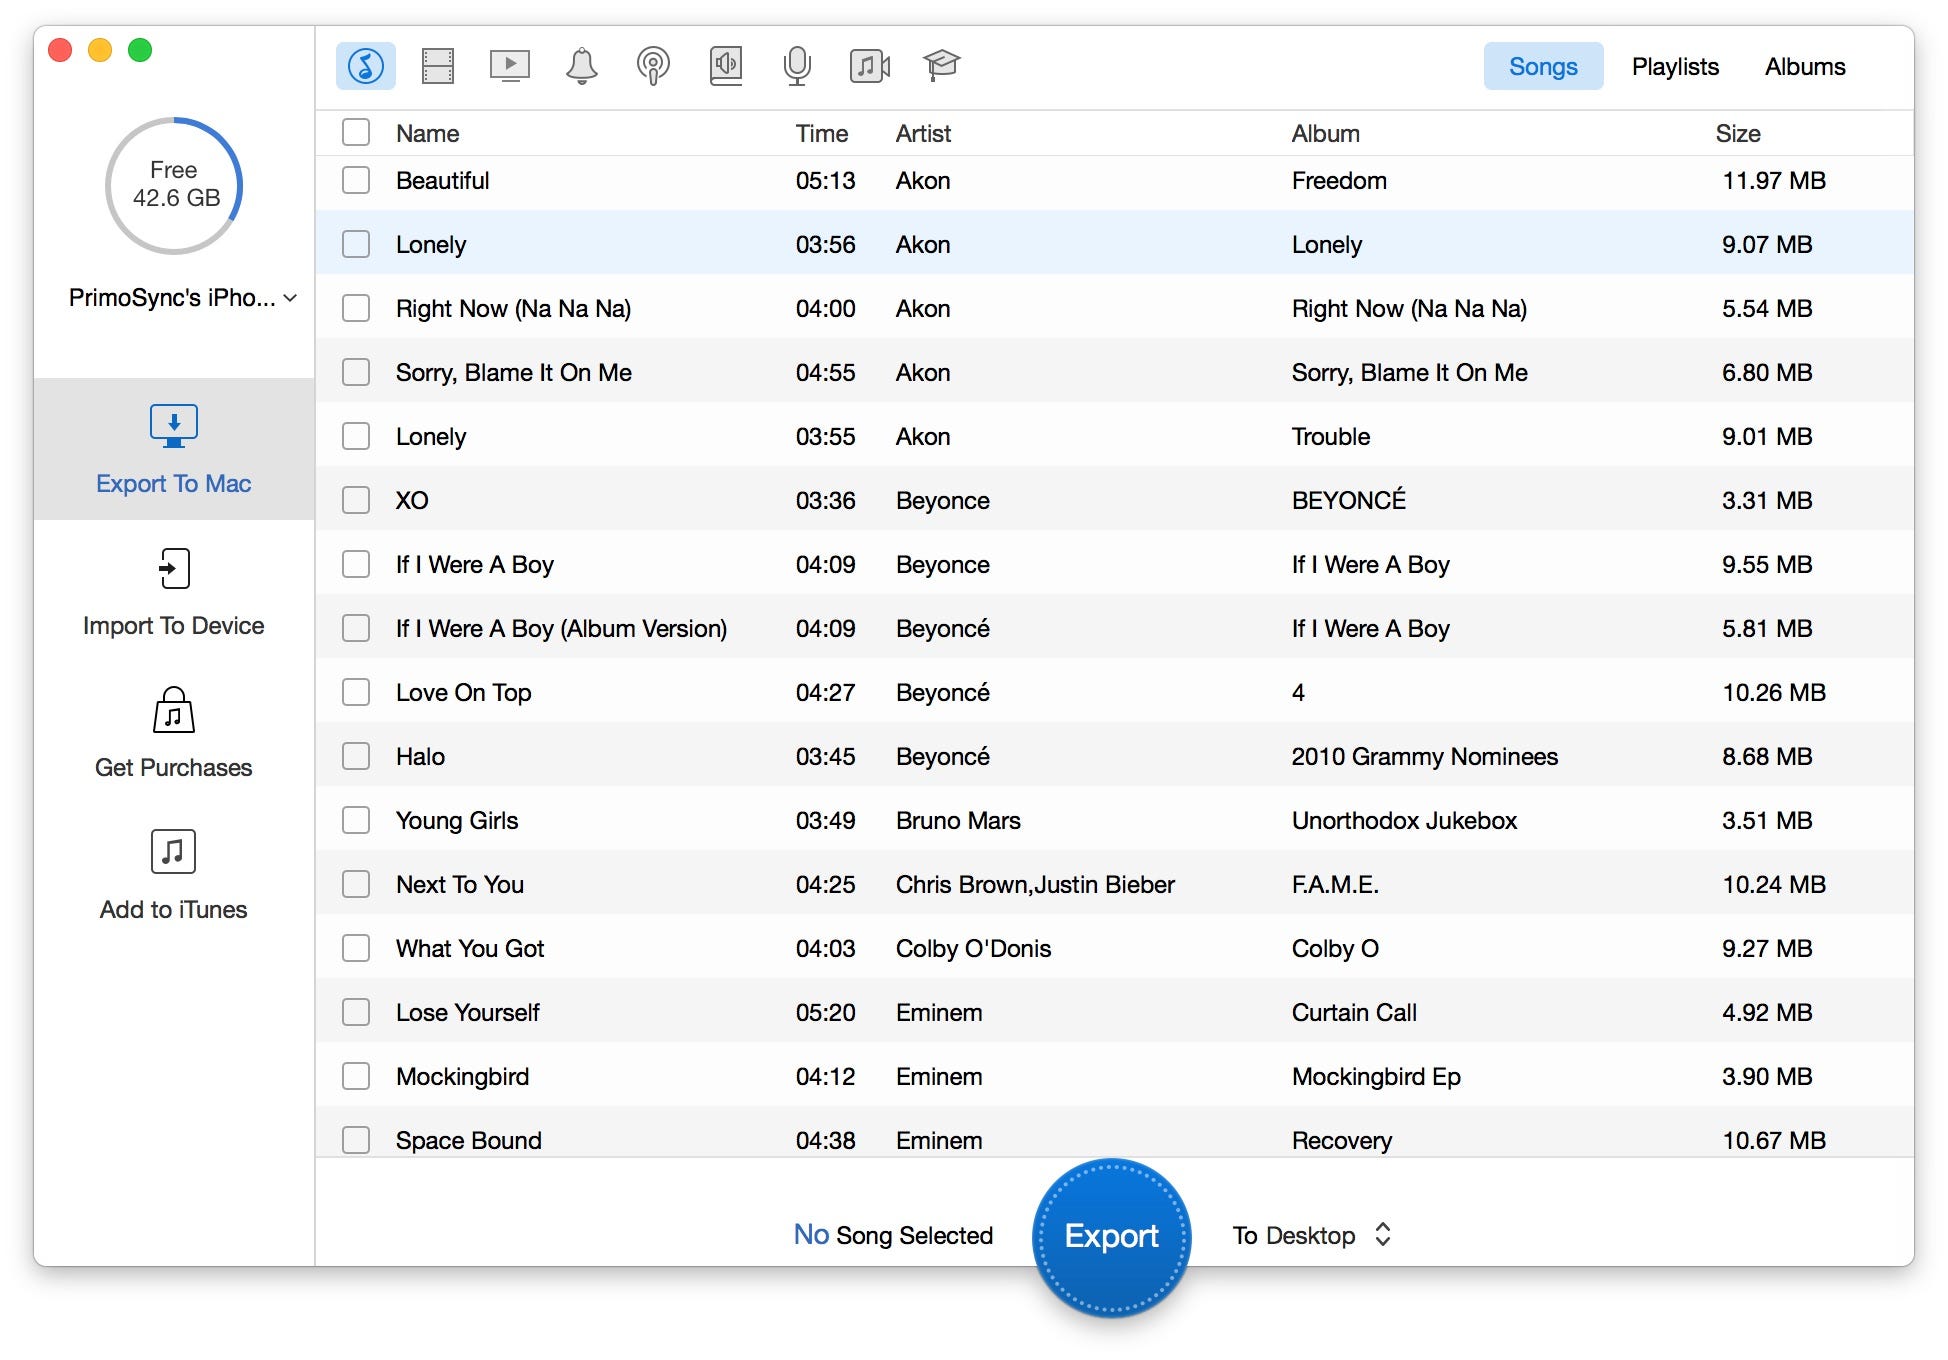Open the To Desktop destination selector

(x=1312, y=1236)
